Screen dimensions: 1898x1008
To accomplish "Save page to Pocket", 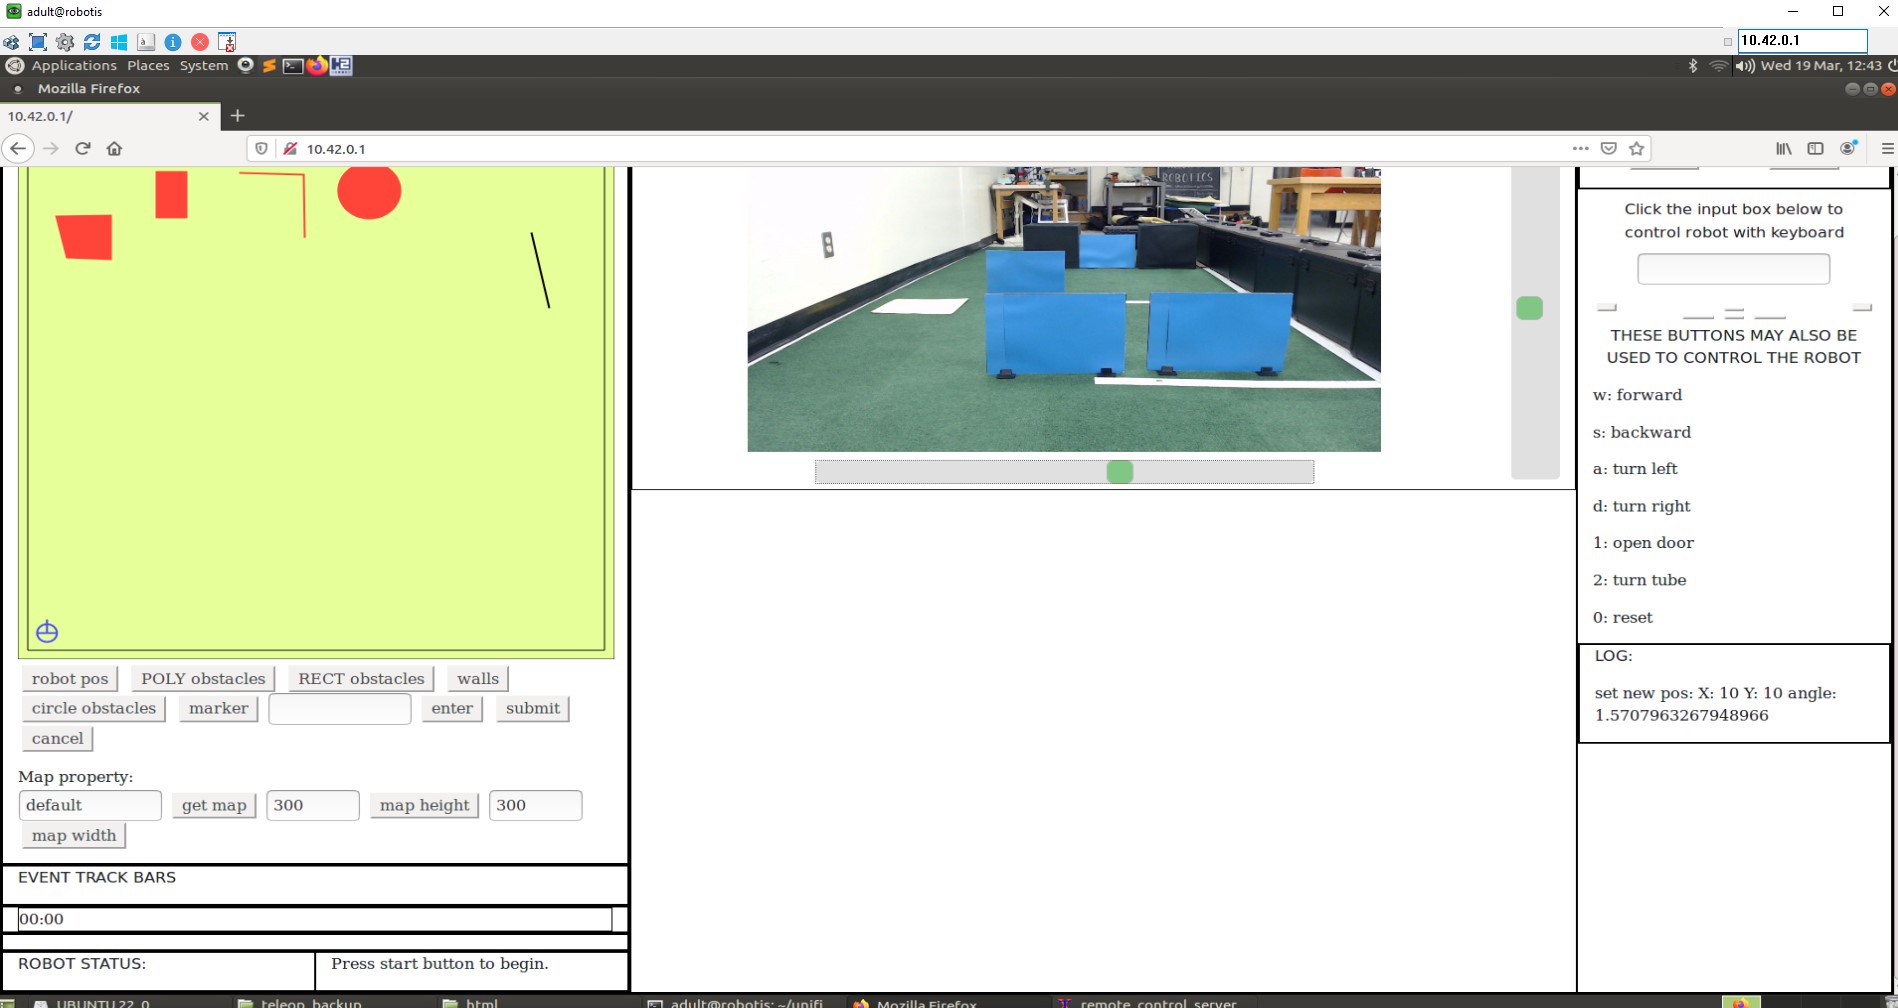I will point(1608,149).
